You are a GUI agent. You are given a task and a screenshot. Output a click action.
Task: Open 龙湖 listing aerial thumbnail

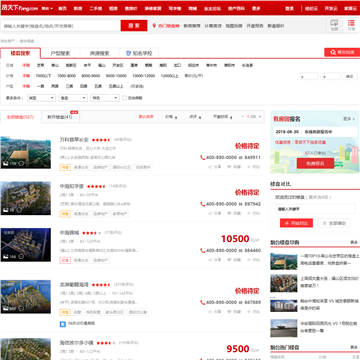point(26,297)
